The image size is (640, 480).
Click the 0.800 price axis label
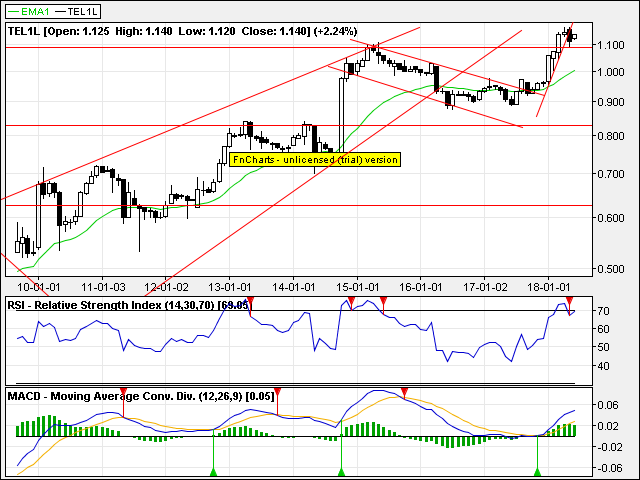coord(611,136)
